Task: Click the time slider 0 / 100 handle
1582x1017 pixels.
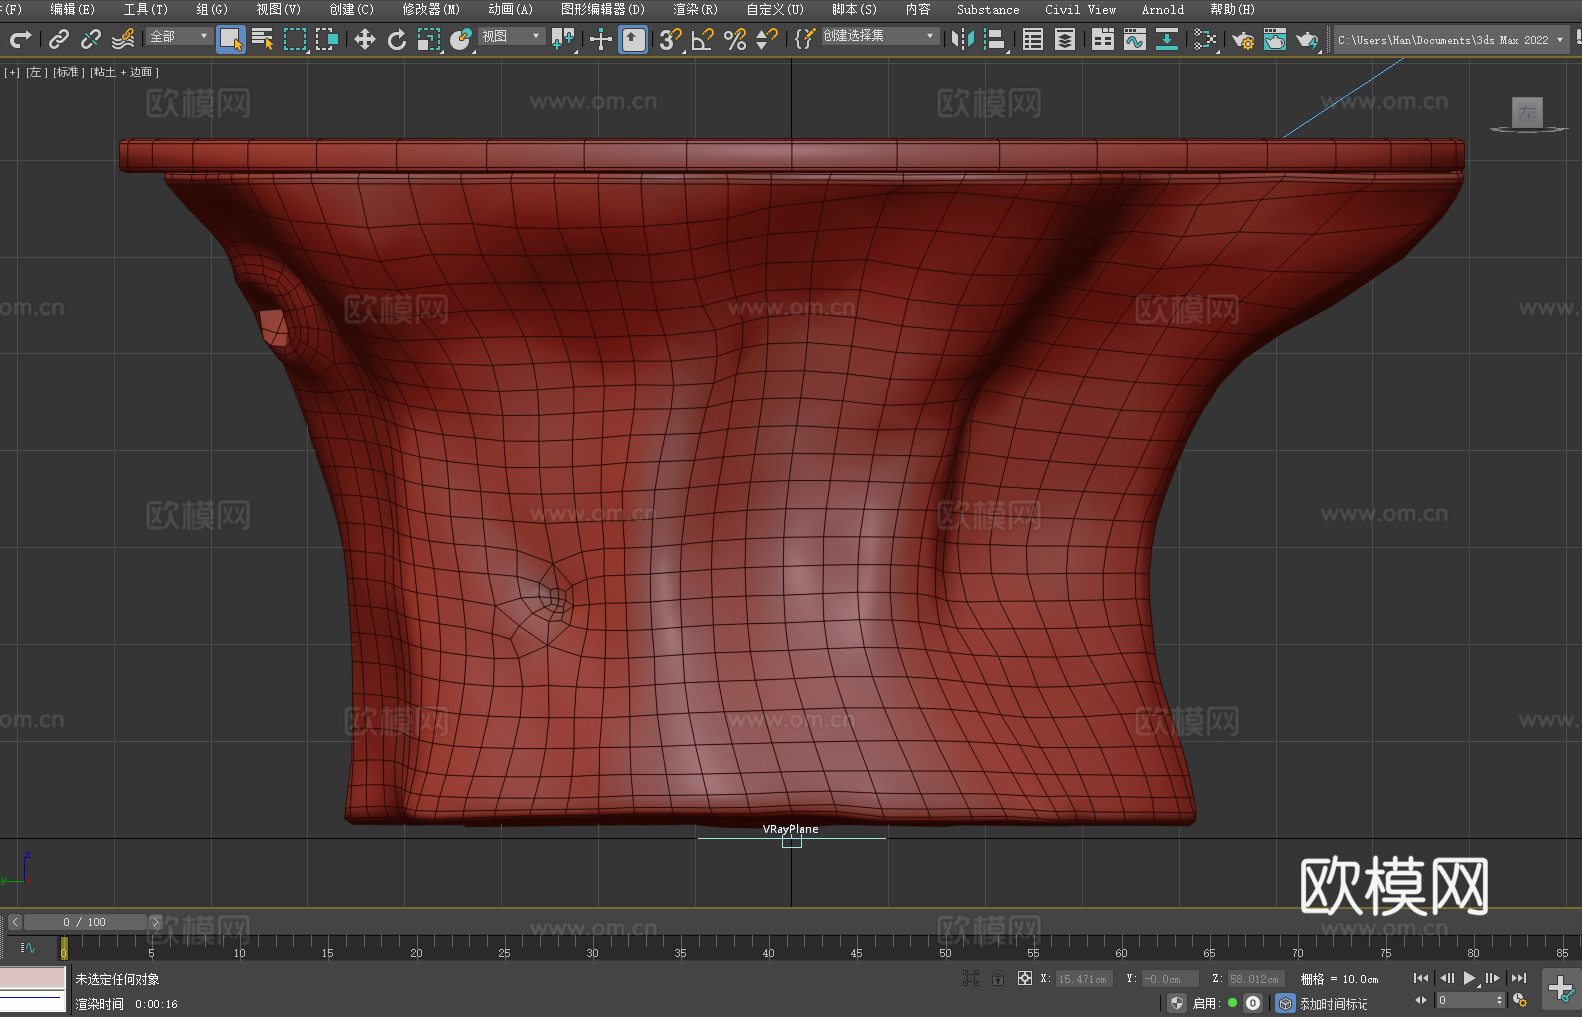Action: (84, 922)
